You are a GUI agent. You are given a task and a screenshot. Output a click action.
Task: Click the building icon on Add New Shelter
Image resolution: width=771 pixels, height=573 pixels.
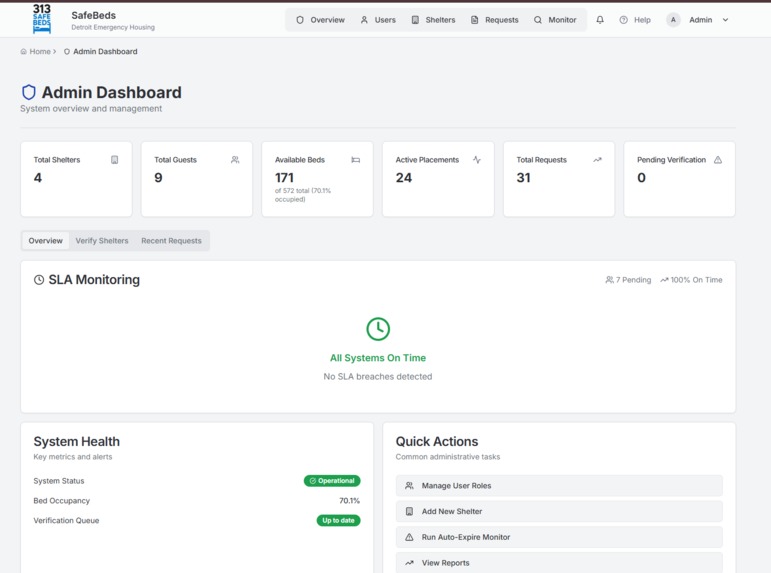(409, 512)
